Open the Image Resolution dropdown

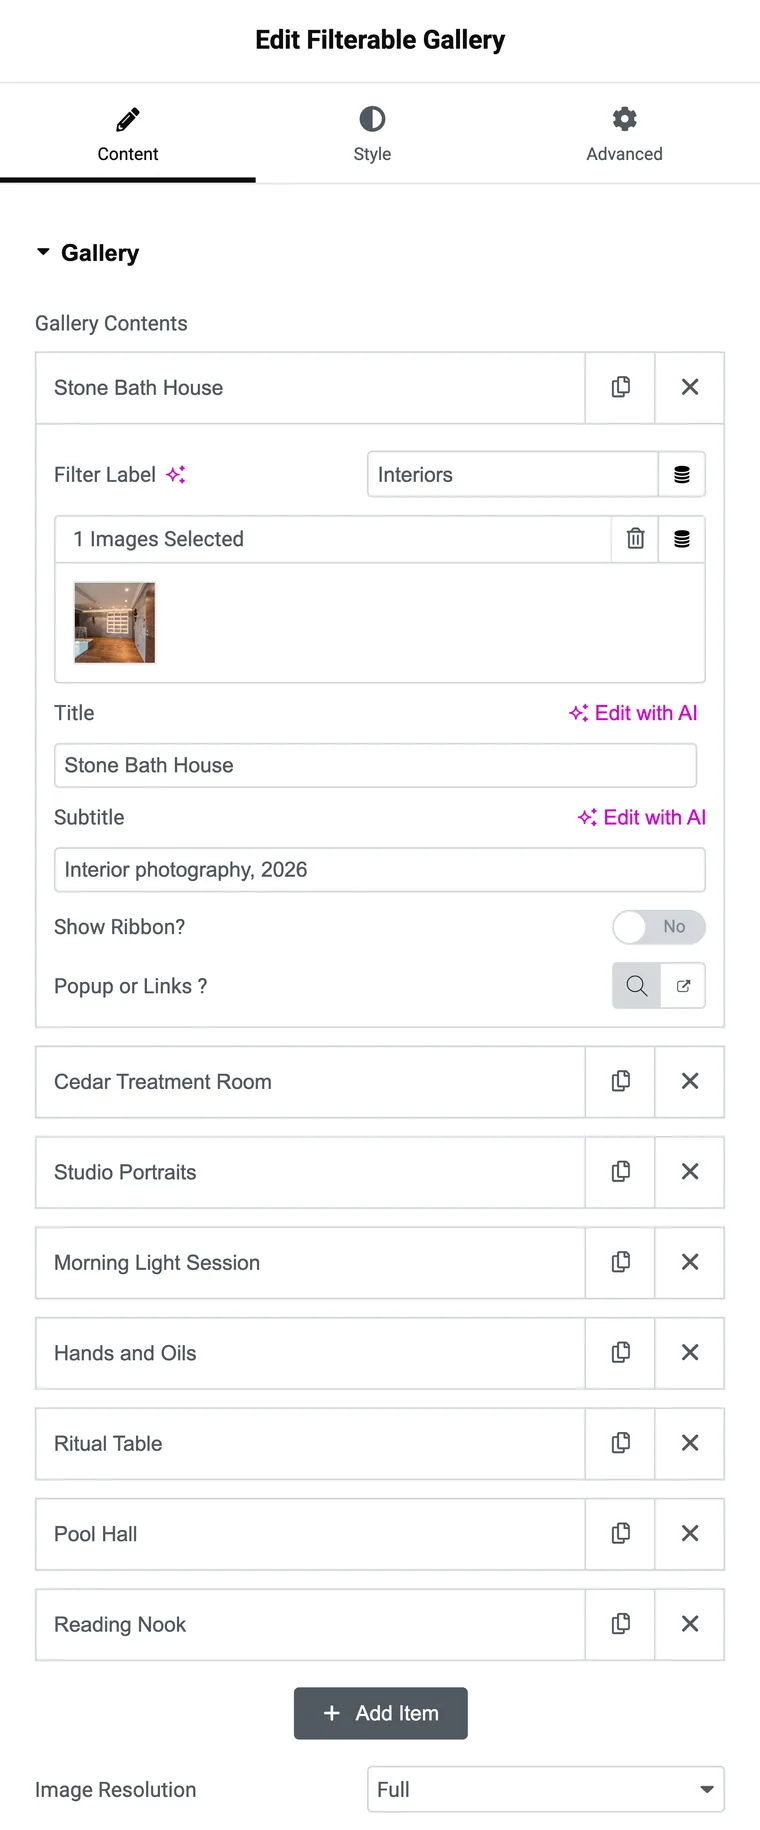click(546, 1789)
